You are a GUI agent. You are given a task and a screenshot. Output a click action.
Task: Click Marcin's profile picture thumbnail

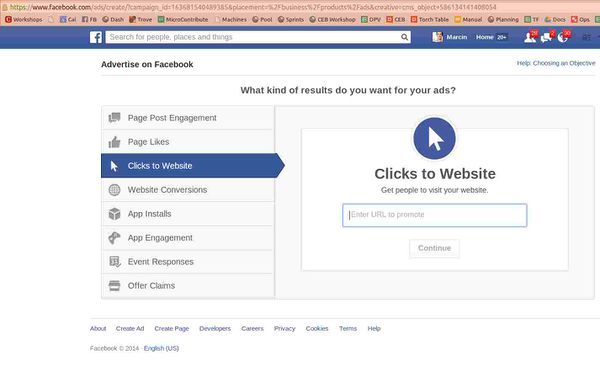(x=437, y=37)
